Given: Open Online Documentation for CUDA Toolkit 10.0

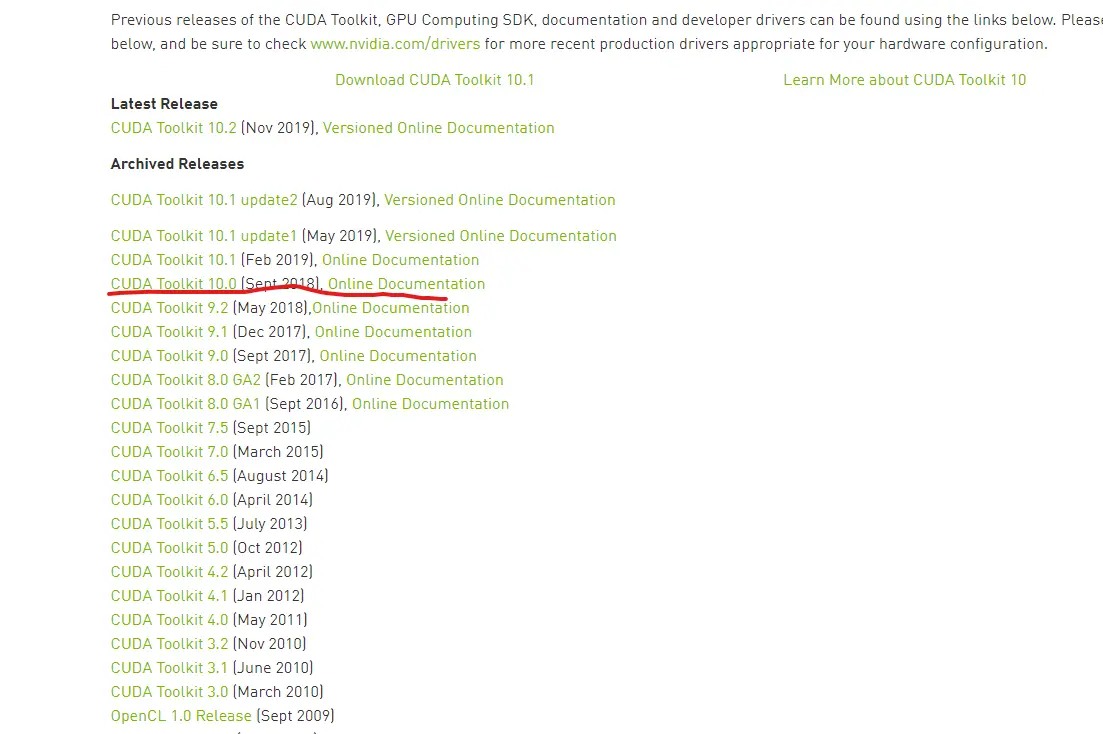Looking at the screenshot, I should [407, 284].
